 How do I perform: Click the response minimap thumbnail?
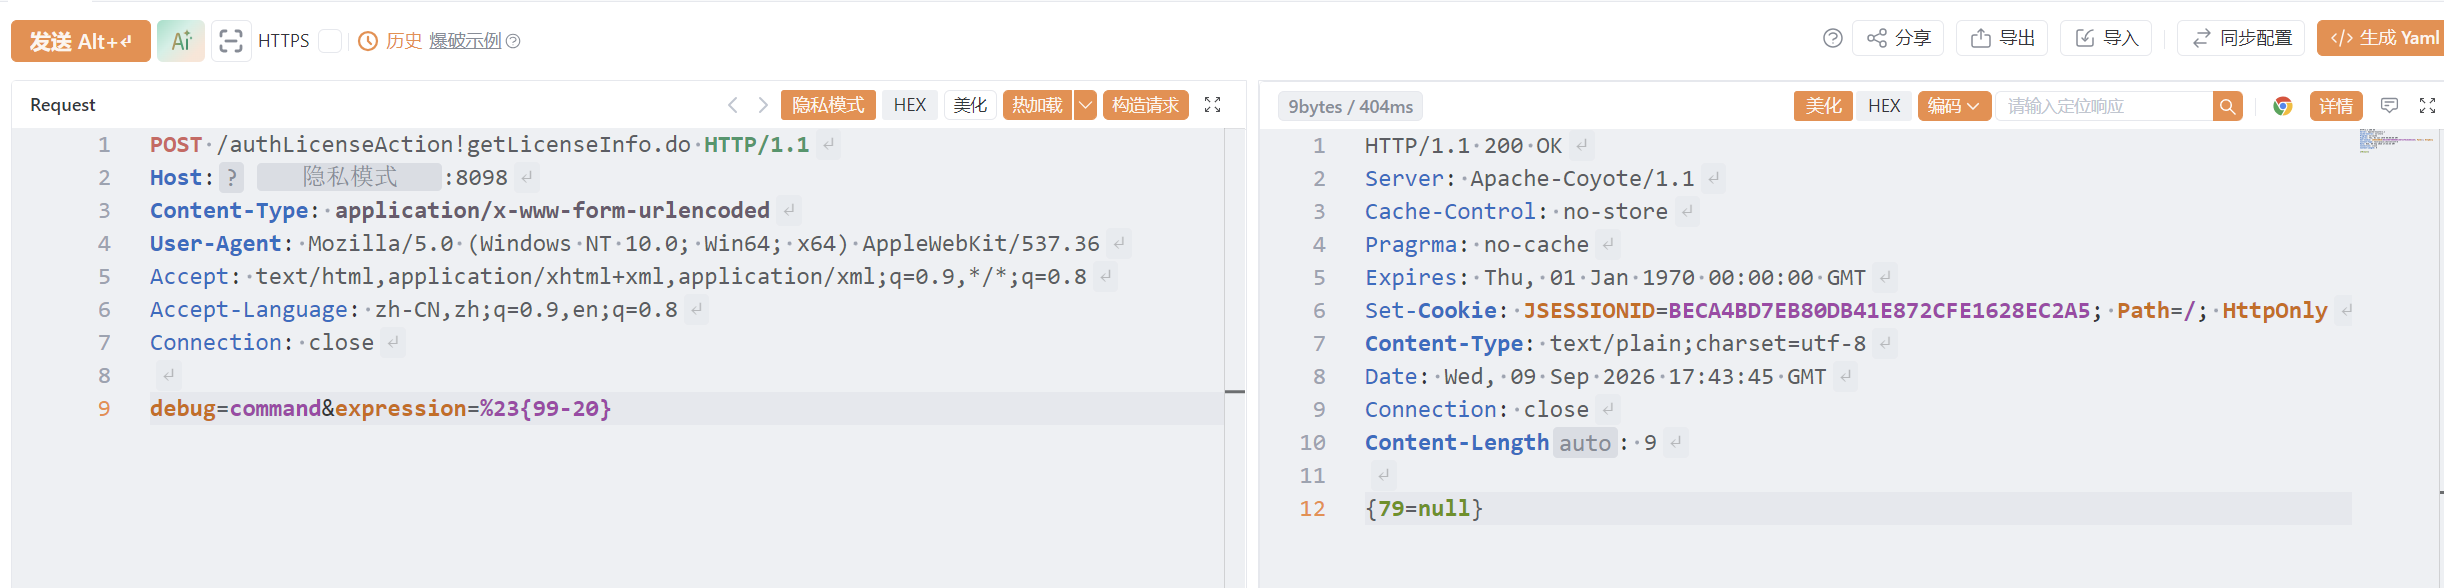pyautogui.click(x=2395, y=140)
